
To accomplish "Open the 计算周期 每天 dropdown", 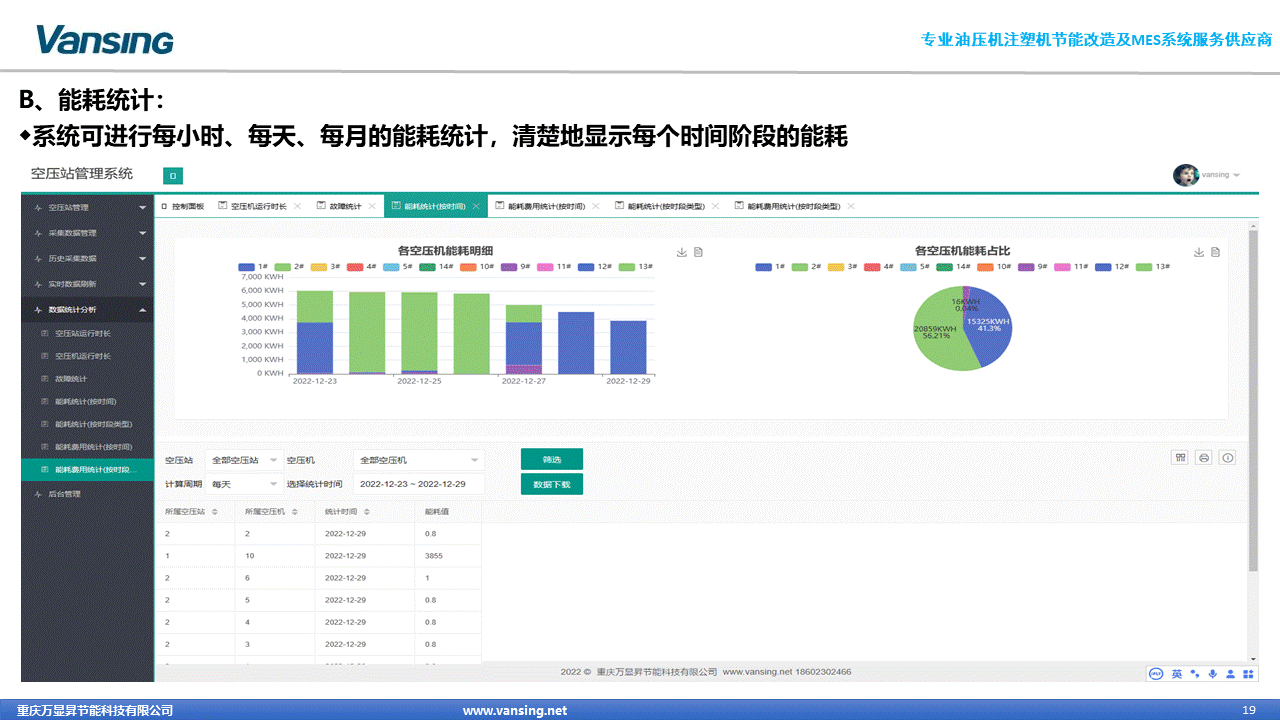I will coord(245,484).
